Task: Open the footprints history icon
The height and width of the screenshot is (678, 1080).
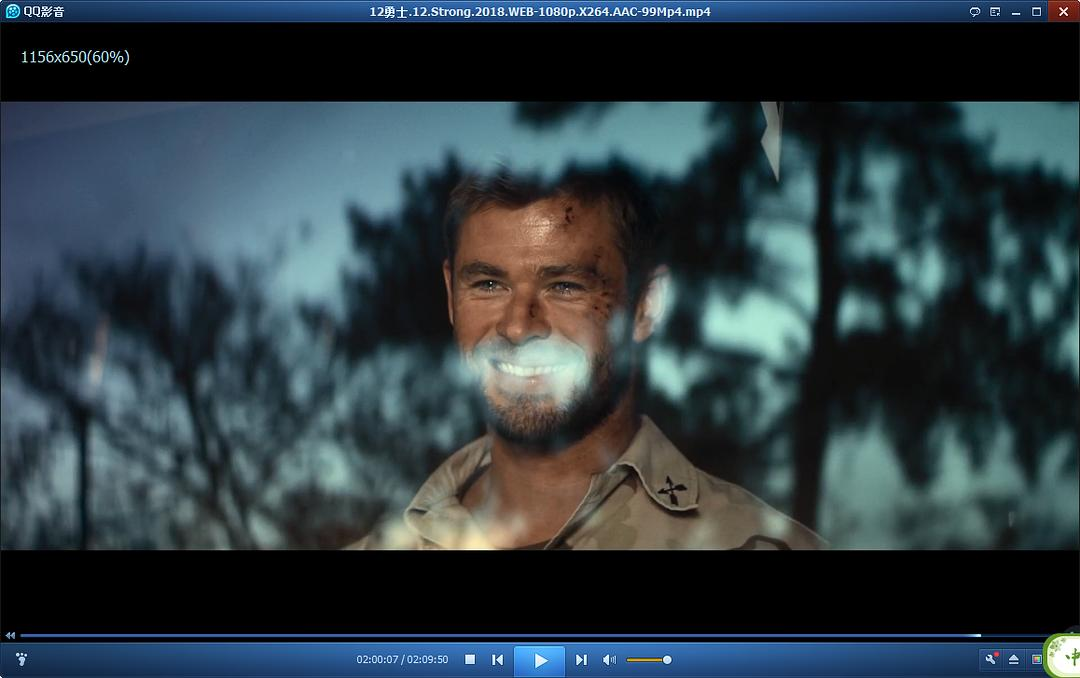Action: tap(21, 660)
